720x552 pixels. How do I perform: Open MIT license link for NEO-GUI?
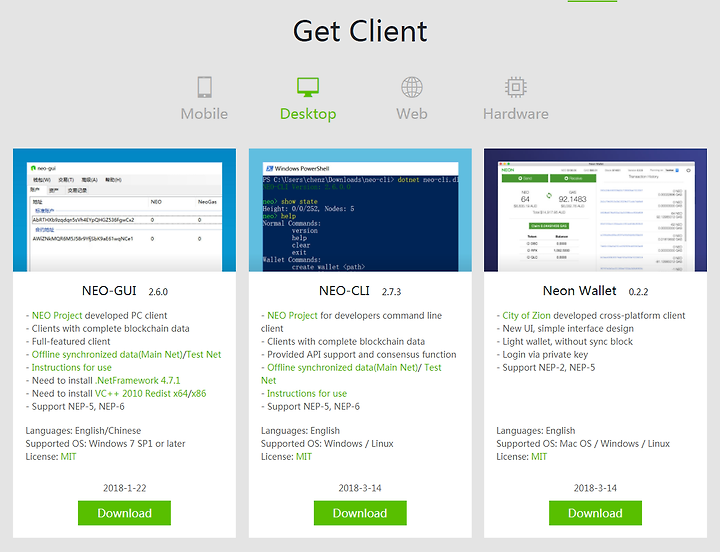coord(68,456)
